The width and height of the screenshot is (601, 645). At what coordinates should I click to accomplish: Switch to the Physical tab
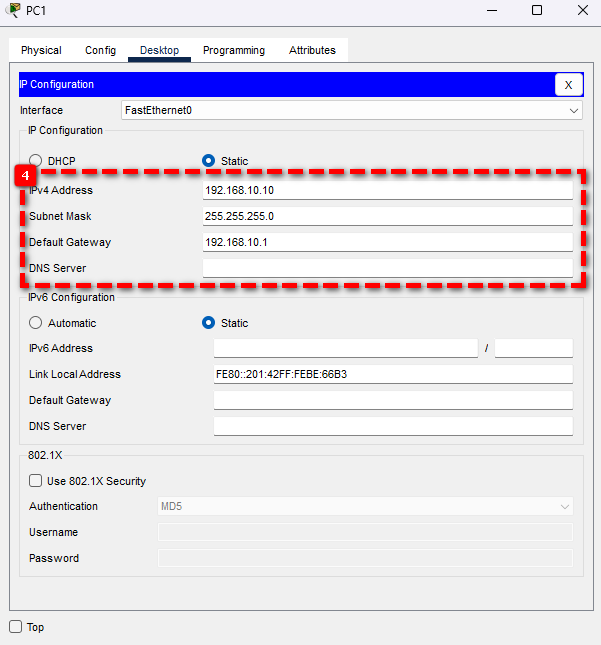tap(41, 50)
